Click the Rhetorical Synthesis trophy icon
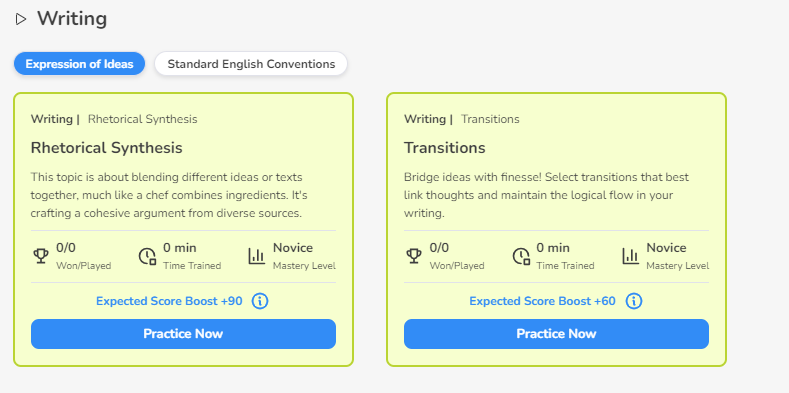The image size is (789, 393). point(41,256)
